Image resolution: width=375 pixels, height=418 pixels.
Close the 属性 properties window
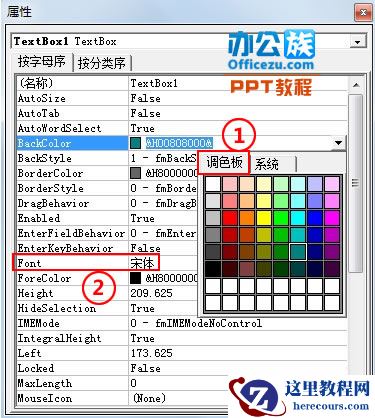click(363, 13)
